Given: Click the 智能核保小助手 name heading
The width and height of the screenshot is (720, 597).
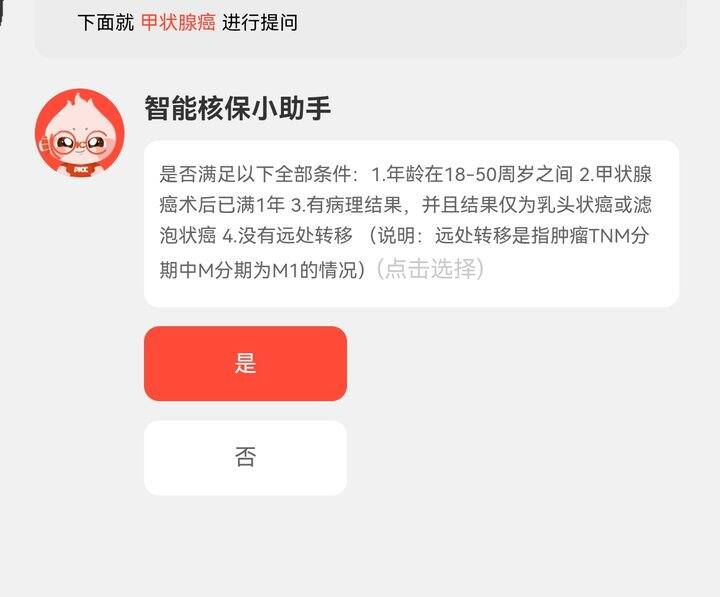Looking at the screenshot, I should pyautogui.click(x=238, y=108).
